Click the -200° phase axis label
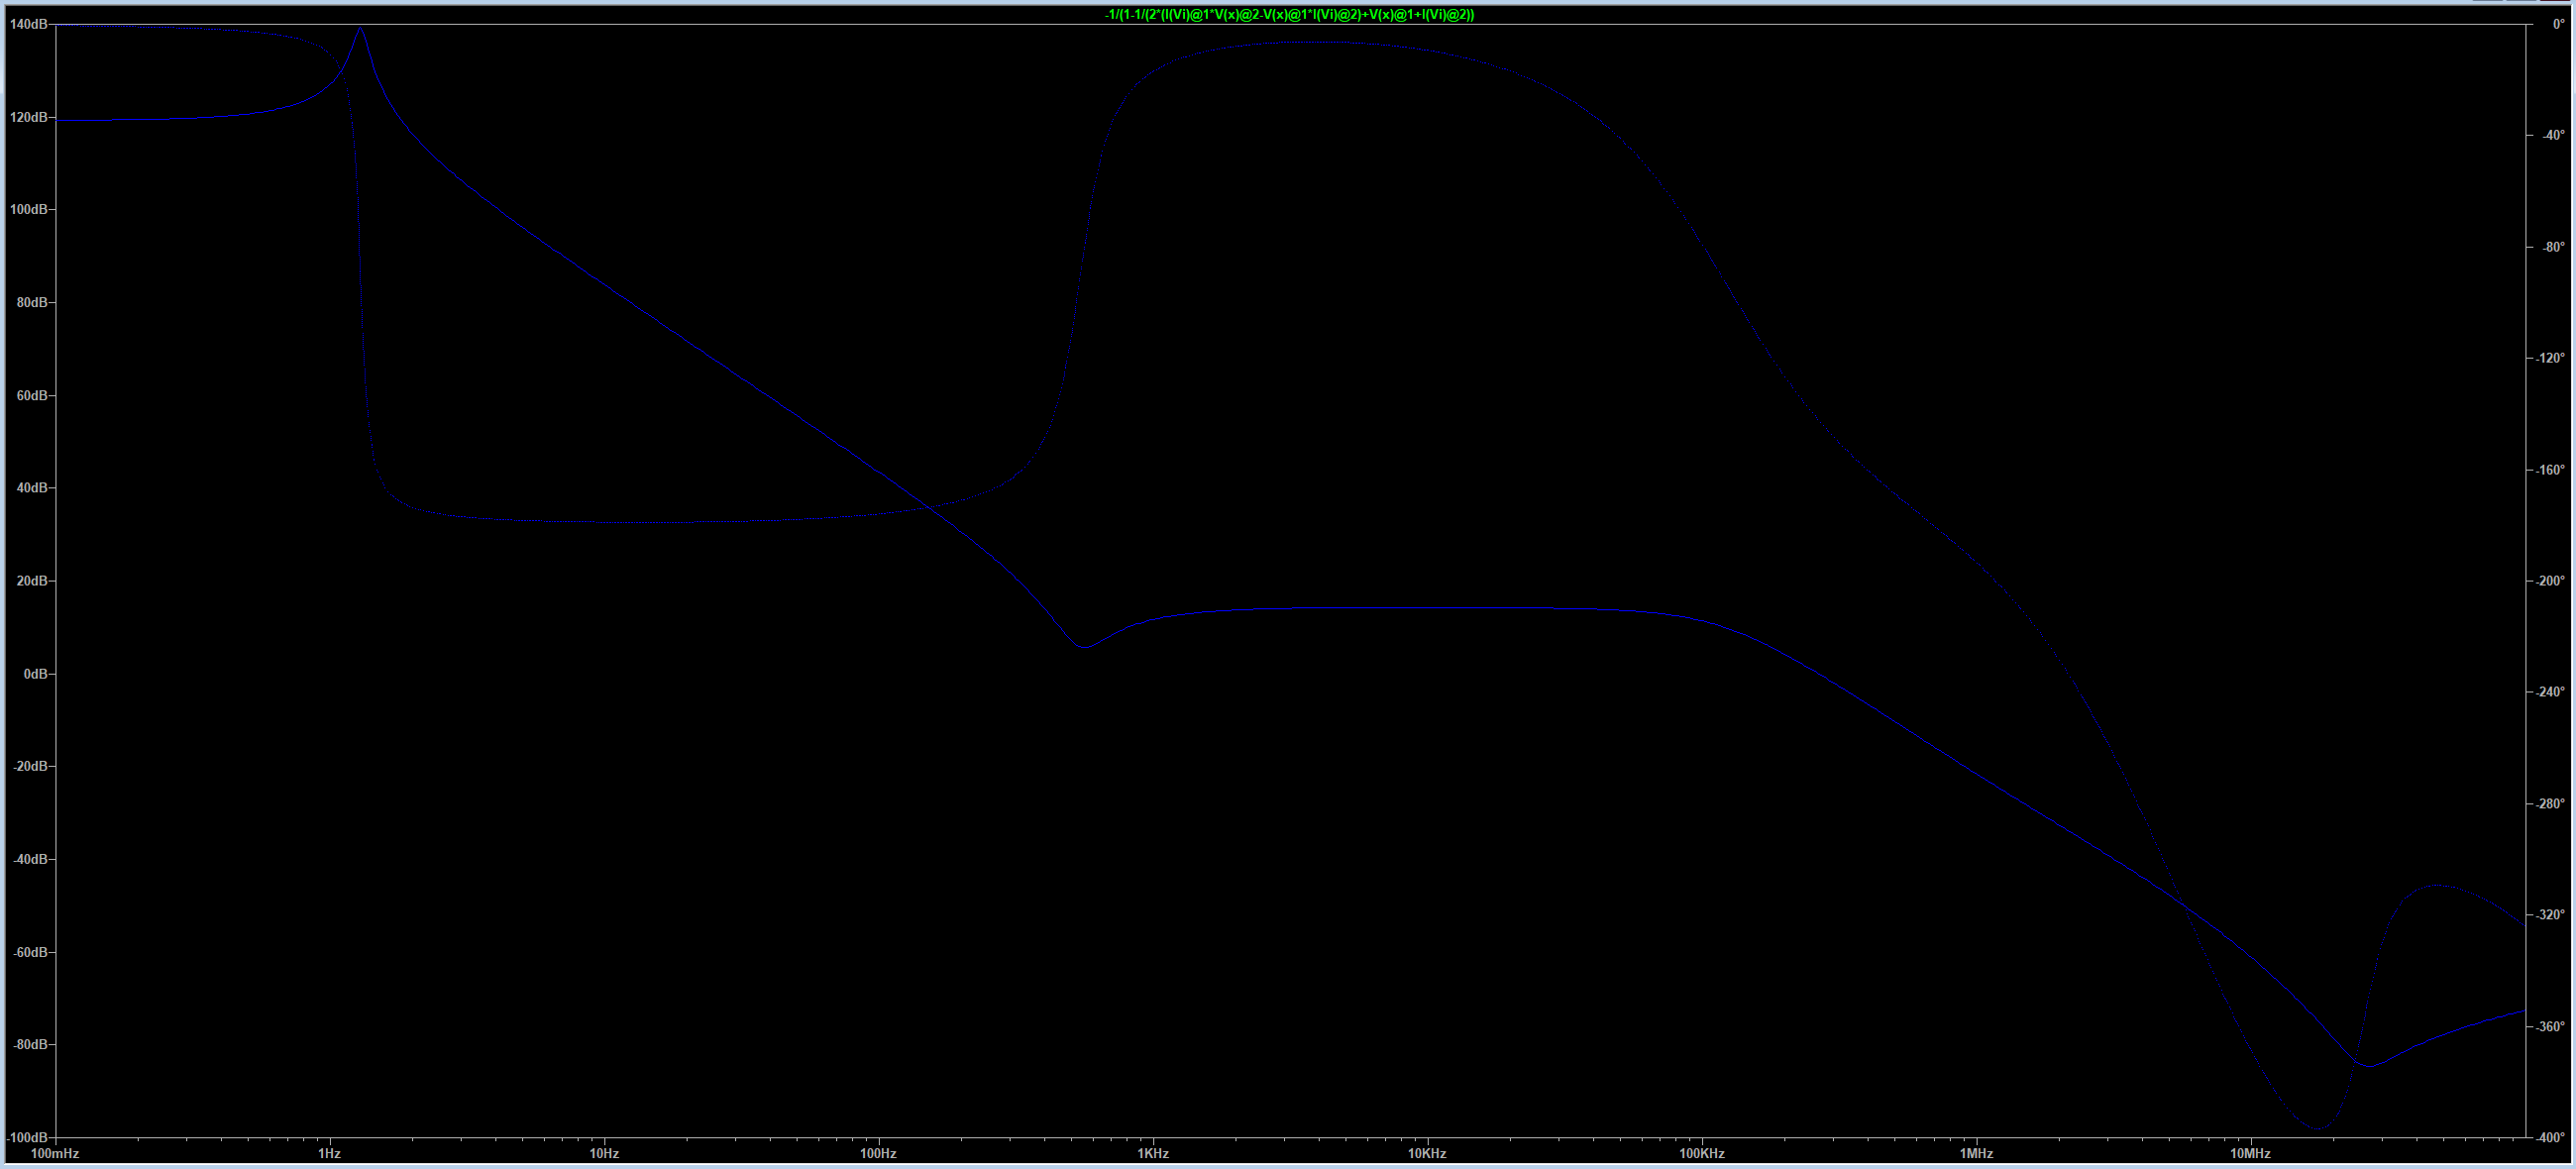 (2552, 581)
